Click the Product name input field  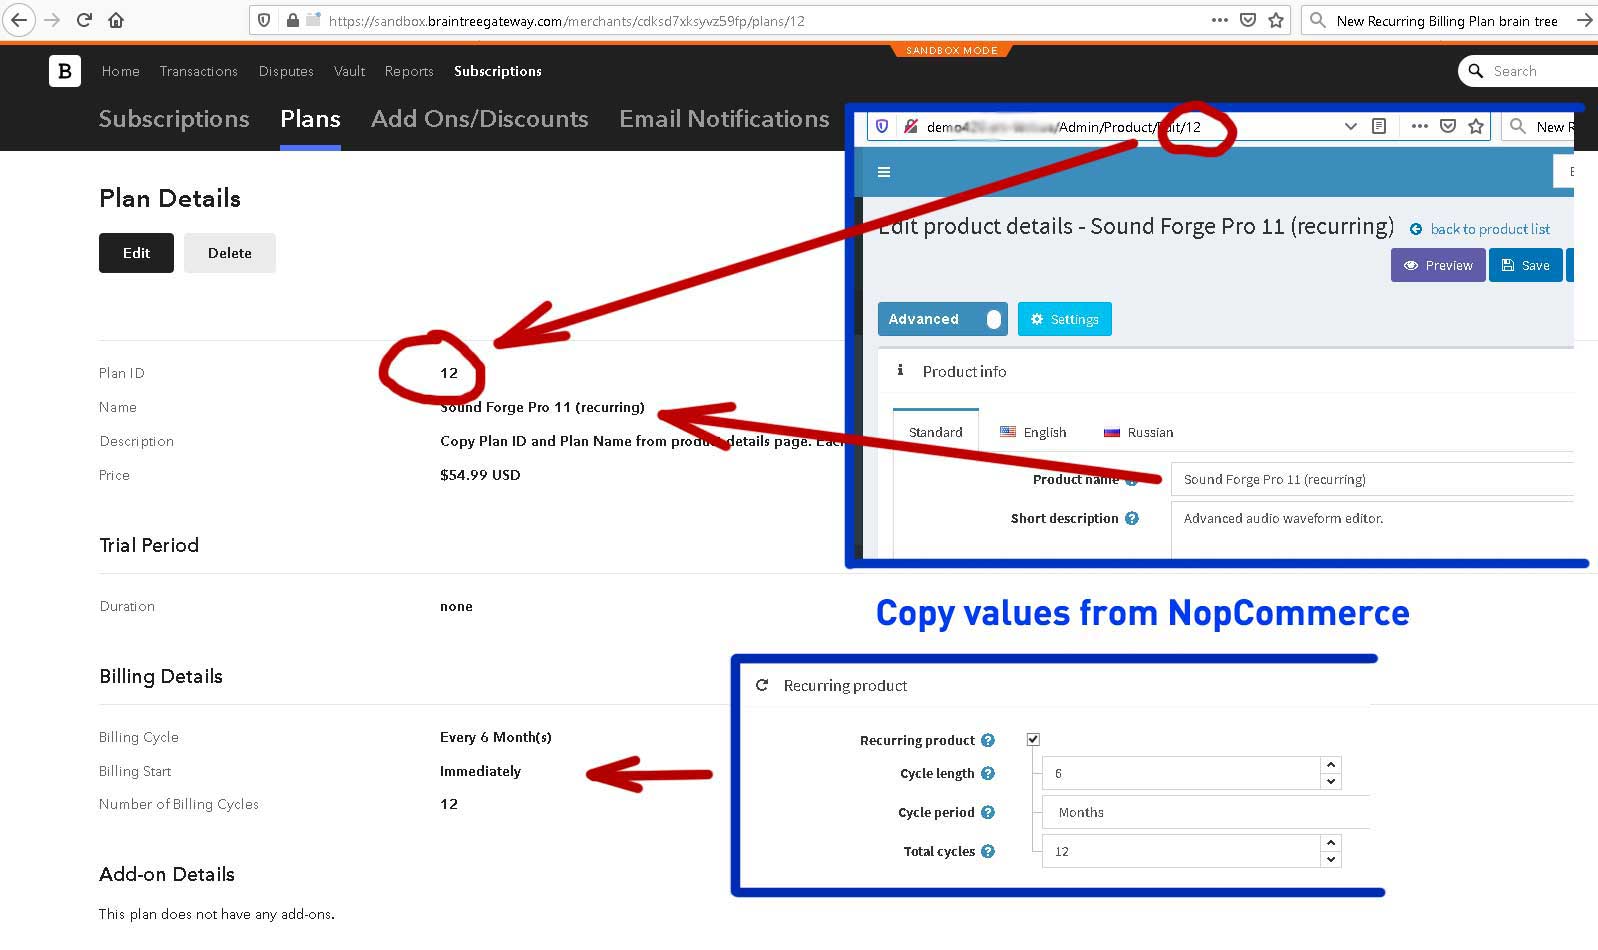coord(1372,479)
